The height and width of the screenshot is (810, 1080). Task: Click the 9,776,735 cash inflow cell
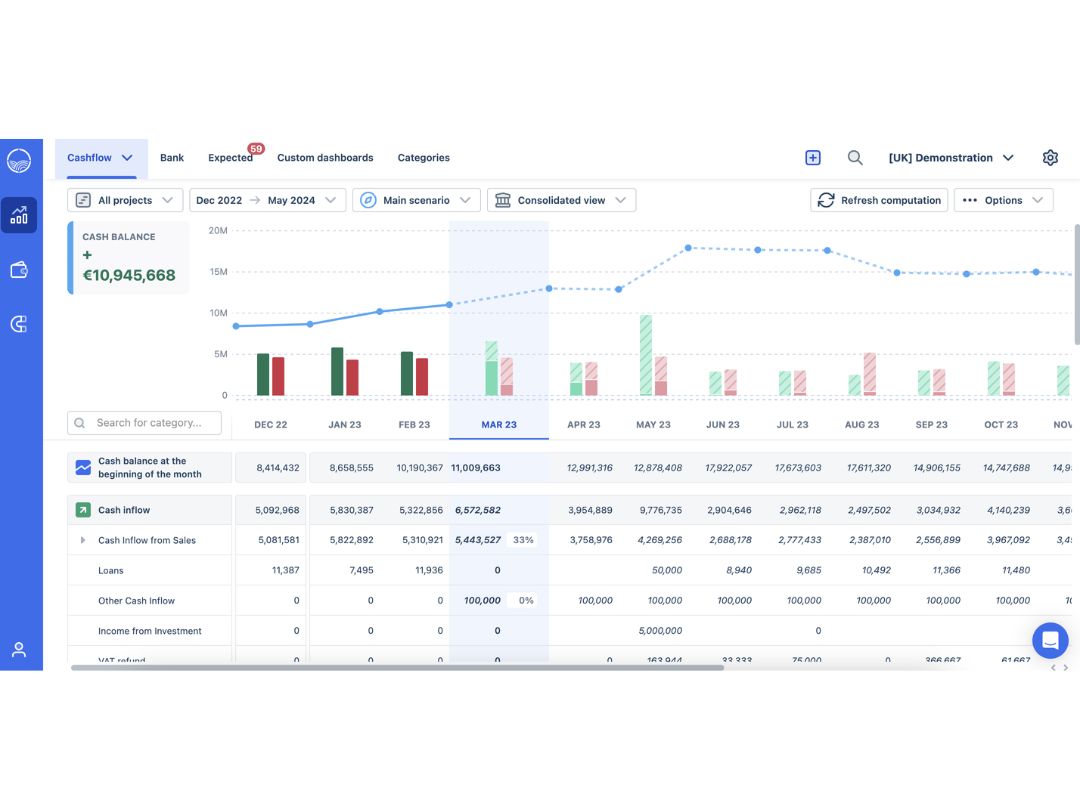pyautogui.click(x=661, y=510)
